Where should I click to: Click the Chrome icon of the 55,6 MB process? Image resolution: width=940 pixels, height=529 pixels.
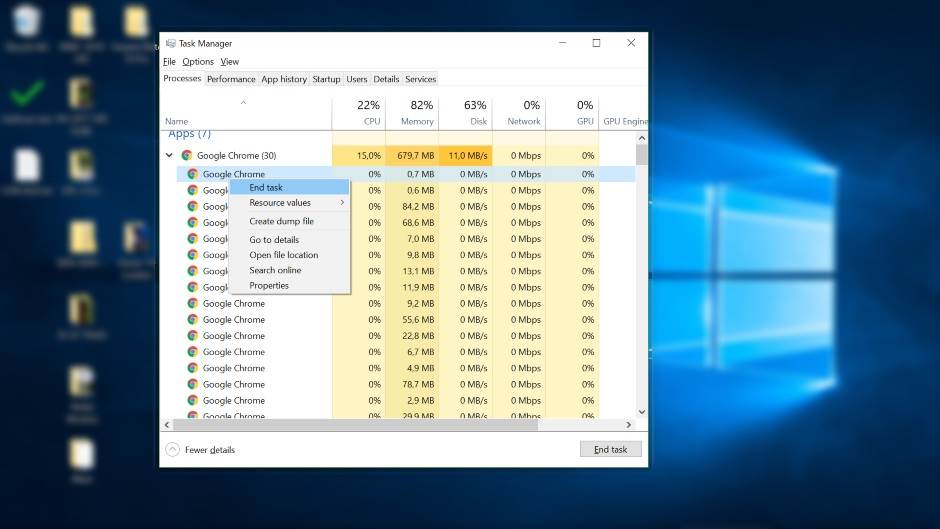coord(193,320)
